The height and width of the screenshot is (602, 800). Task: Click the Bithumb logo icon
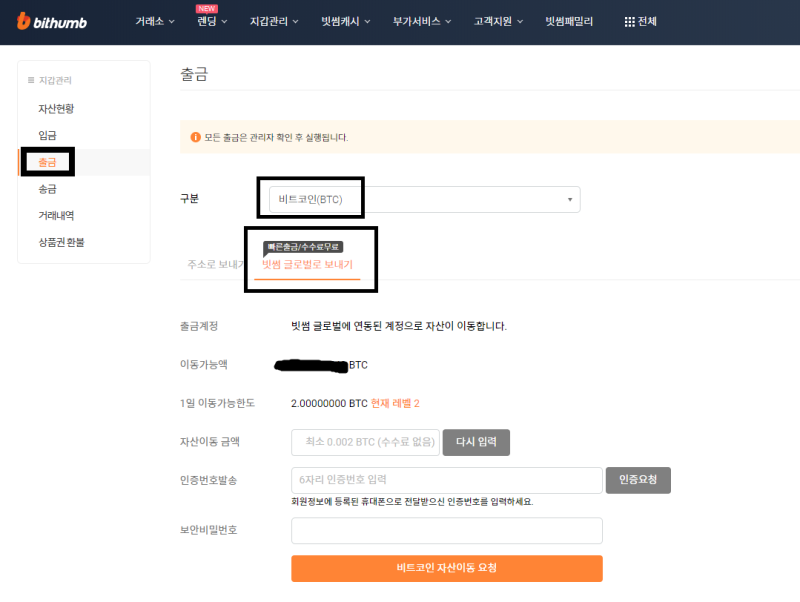24,21
